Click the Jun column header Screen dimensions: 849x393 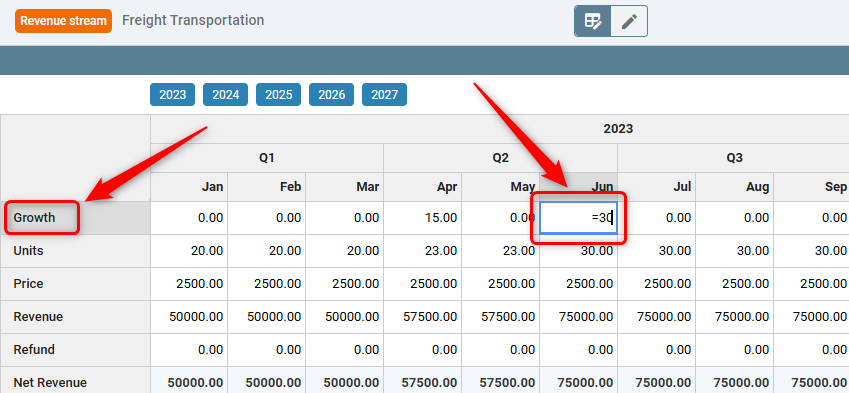point(579,187)
